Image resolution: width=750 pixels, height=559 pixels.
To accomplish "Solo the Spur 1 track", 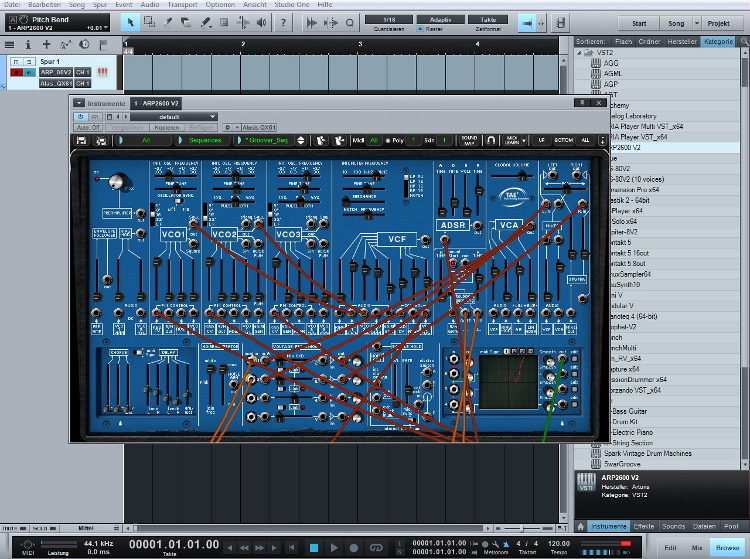I will click(30, 62).
